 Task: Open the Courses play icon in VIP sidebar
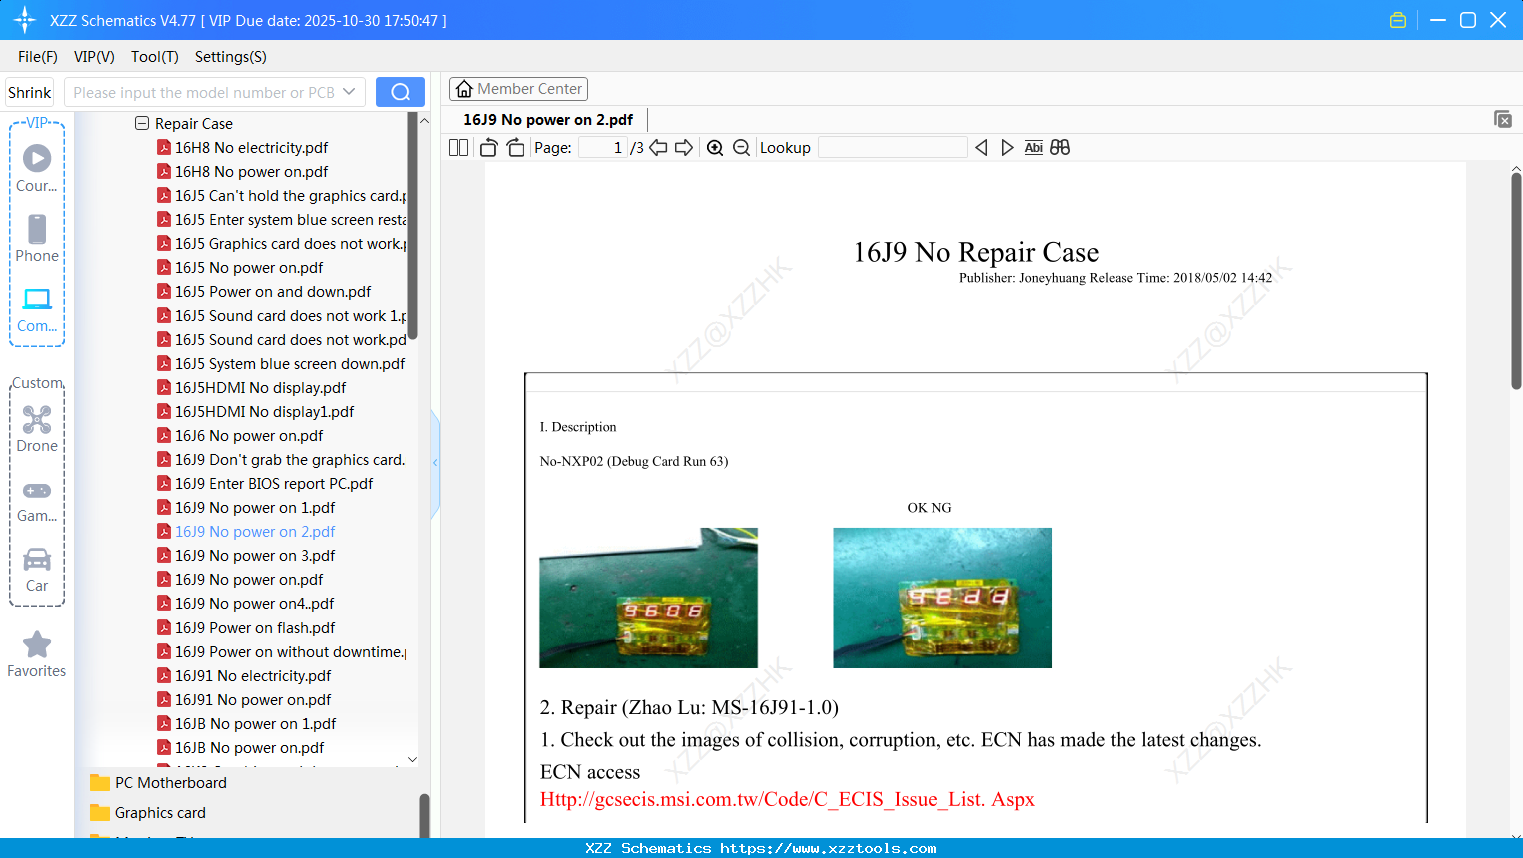[37, 158]
